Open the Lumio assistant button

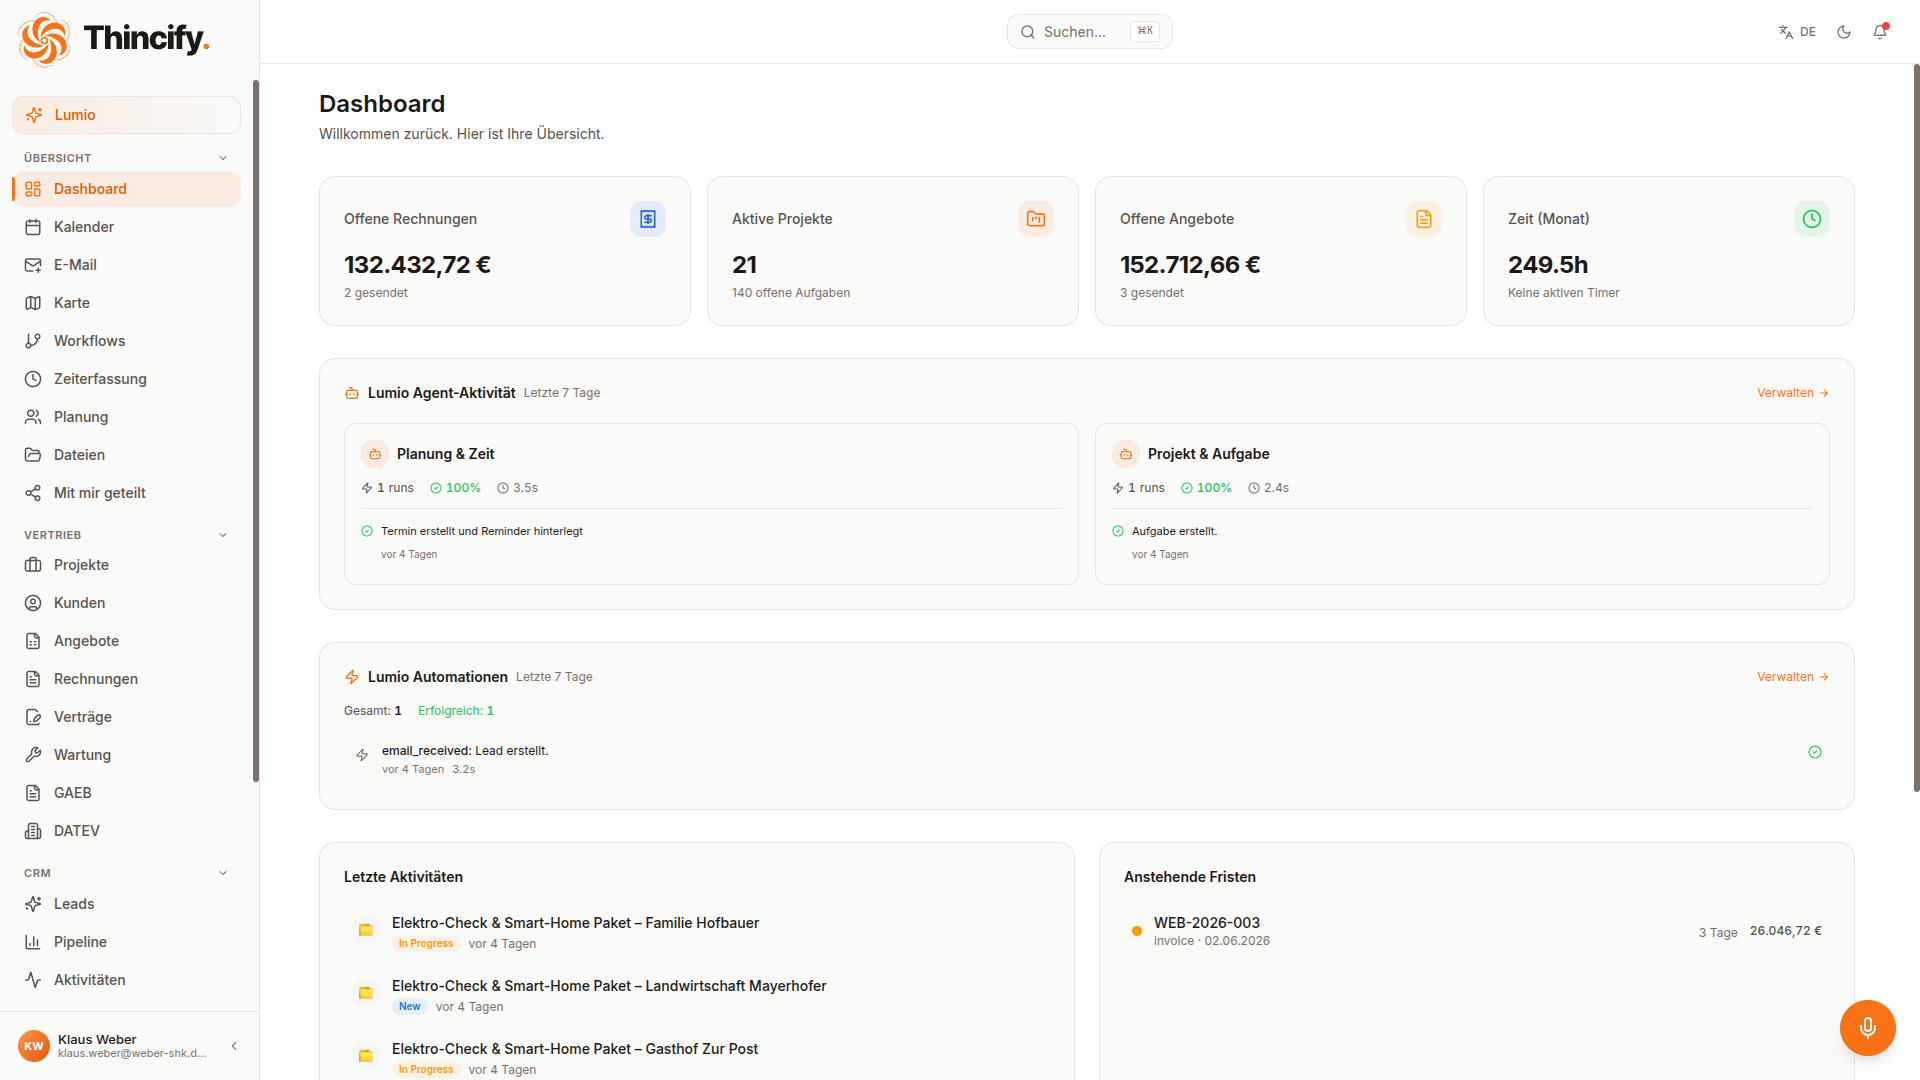[126, 115]
